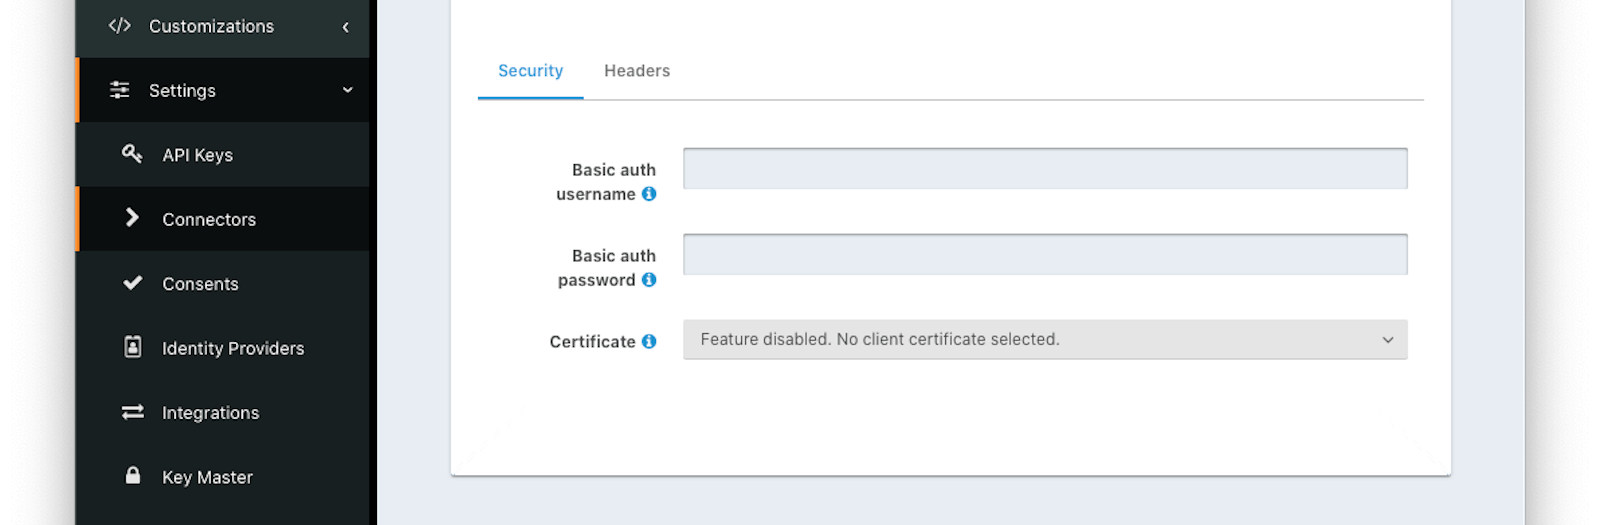Expand the Customizations menu arrow
This screenshot has width=1600, height=525.
(346, 27)
